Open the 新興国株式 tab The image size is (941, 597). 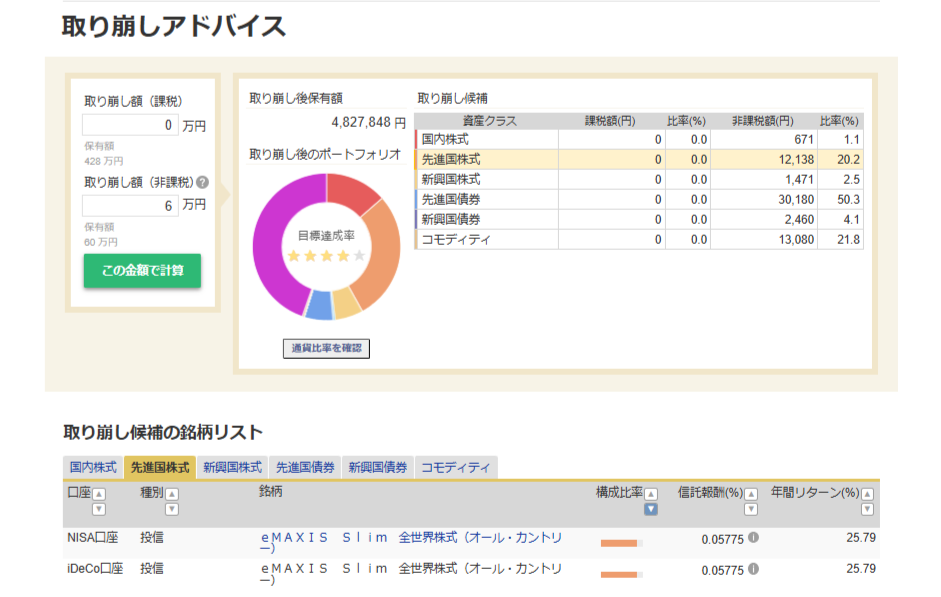click(x=232, y=468)
